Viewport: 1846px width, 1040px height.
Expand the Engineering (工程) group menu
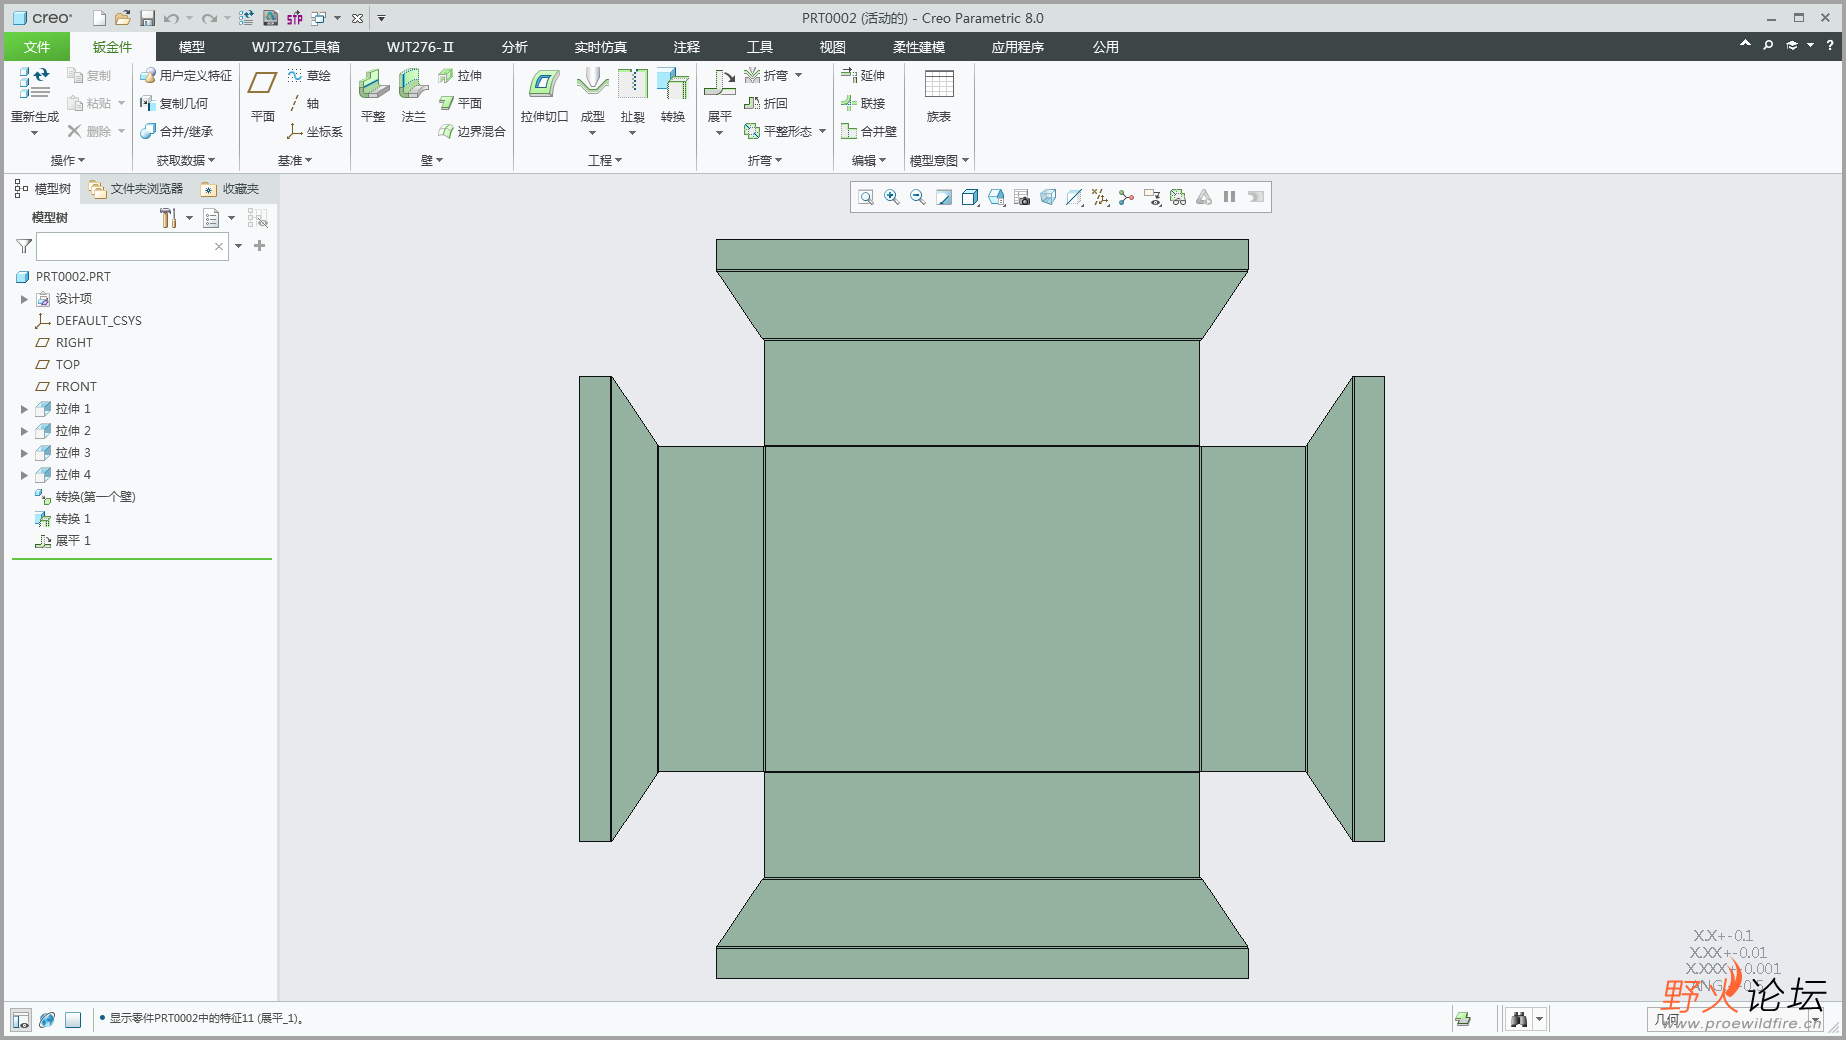coord(605,160)
